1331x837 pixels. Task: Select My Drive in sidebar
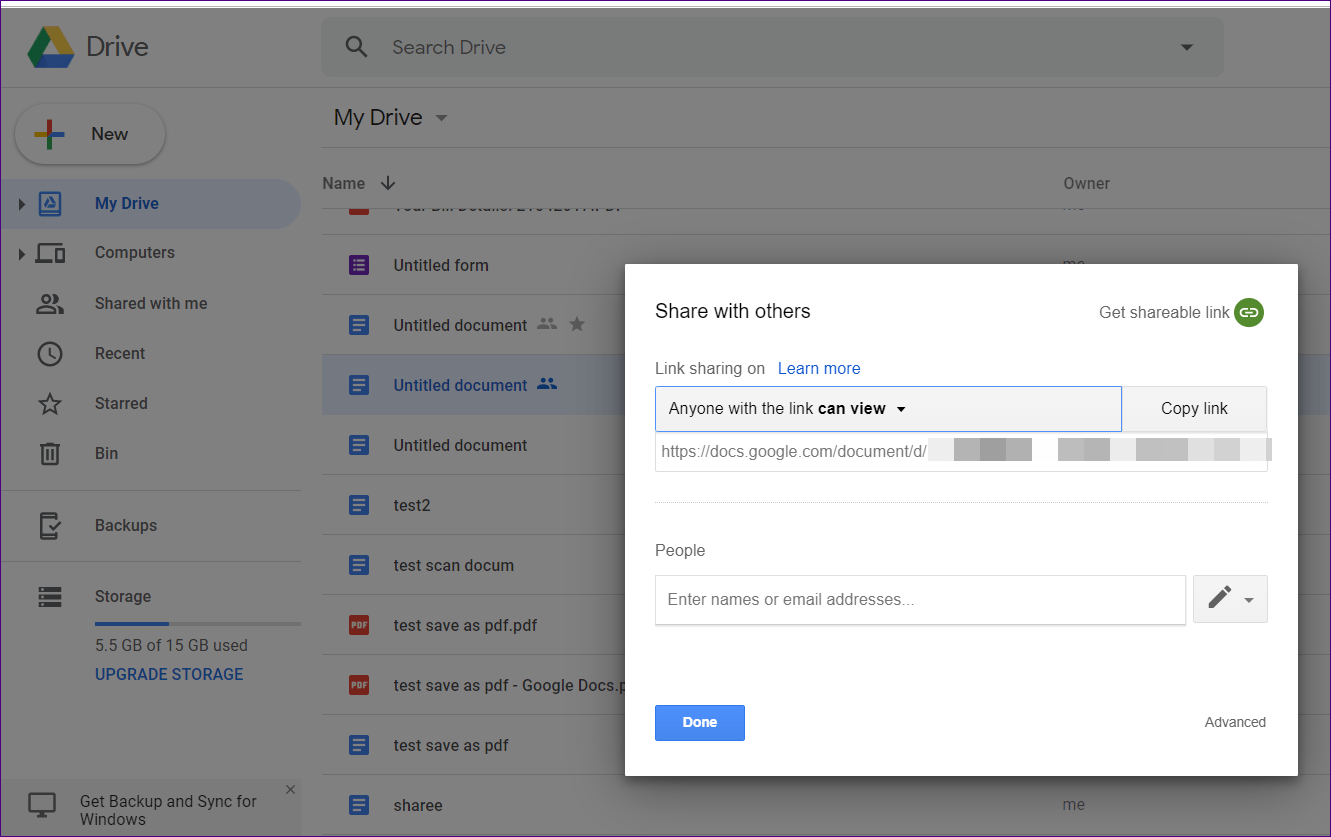(150, 204)
